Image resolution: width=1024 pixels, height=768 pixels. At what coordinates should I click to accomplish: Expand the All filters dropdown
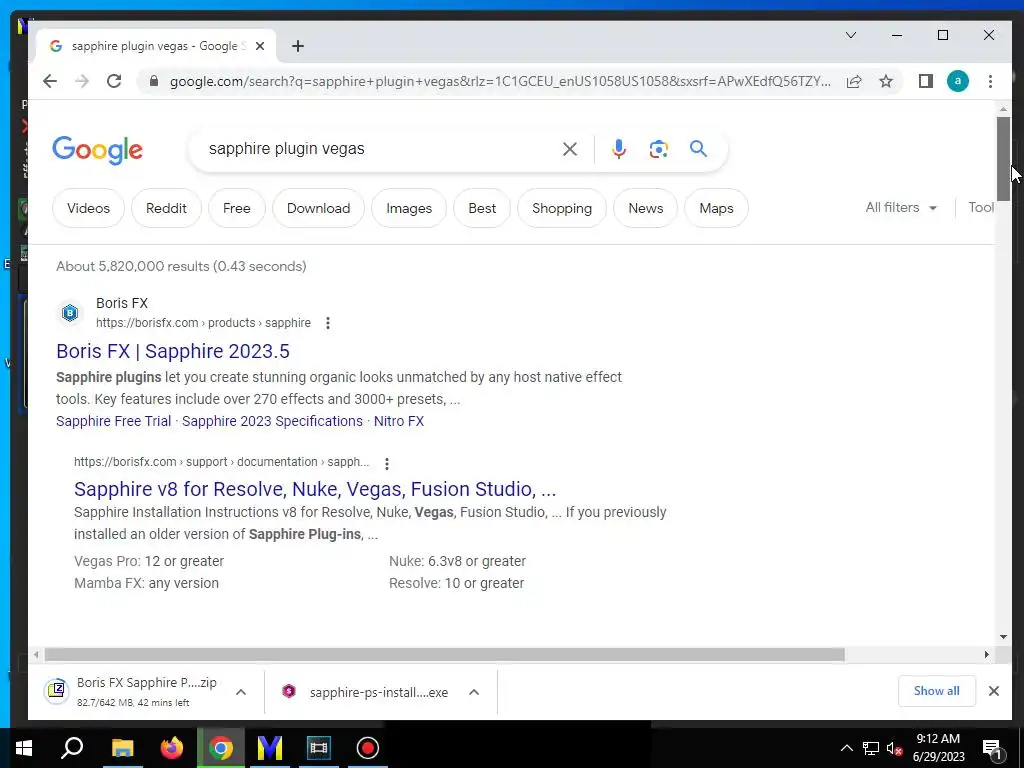point(901,208)
